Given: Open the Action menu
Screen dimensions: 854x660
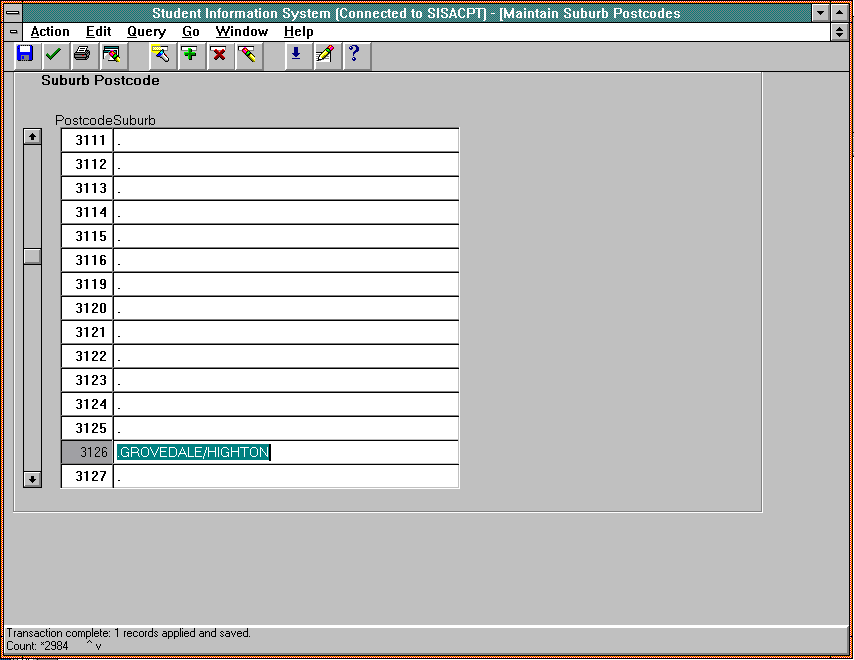Looking at the screenshot, I should 50,32.
